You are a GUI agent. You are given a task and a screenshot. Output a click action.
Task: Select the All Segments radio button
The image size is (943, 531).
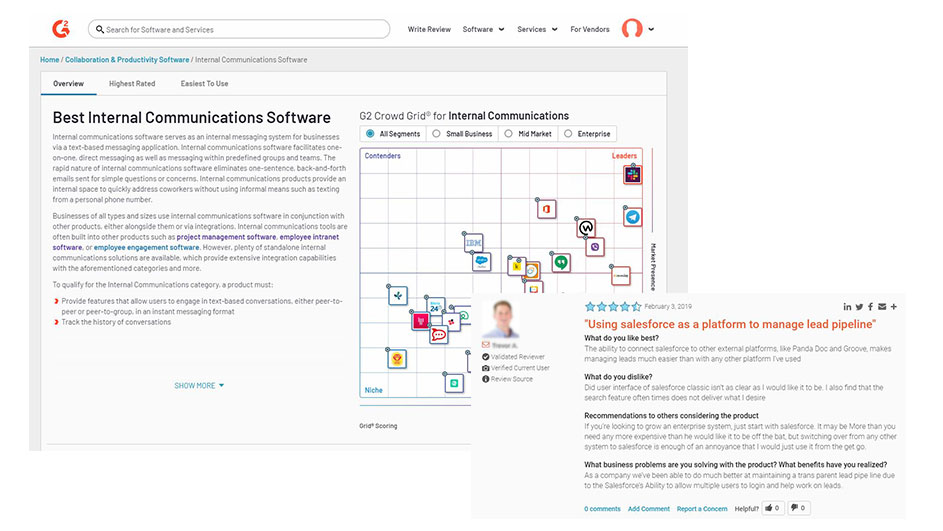[x=370, y=134]
